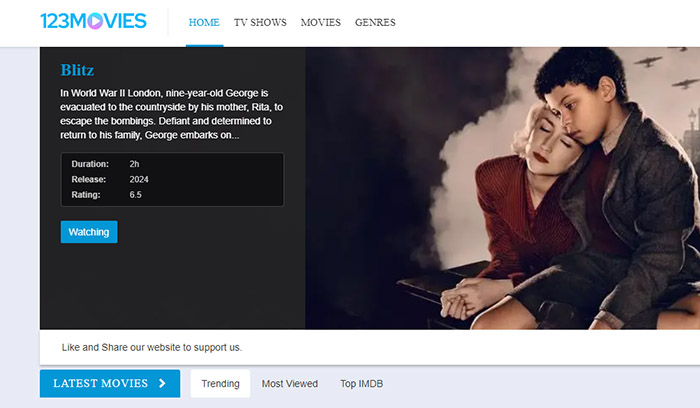The width and height of the screenshot is (700, 408).
Task: Expand the GENRES menu
Action: point(375,22)
